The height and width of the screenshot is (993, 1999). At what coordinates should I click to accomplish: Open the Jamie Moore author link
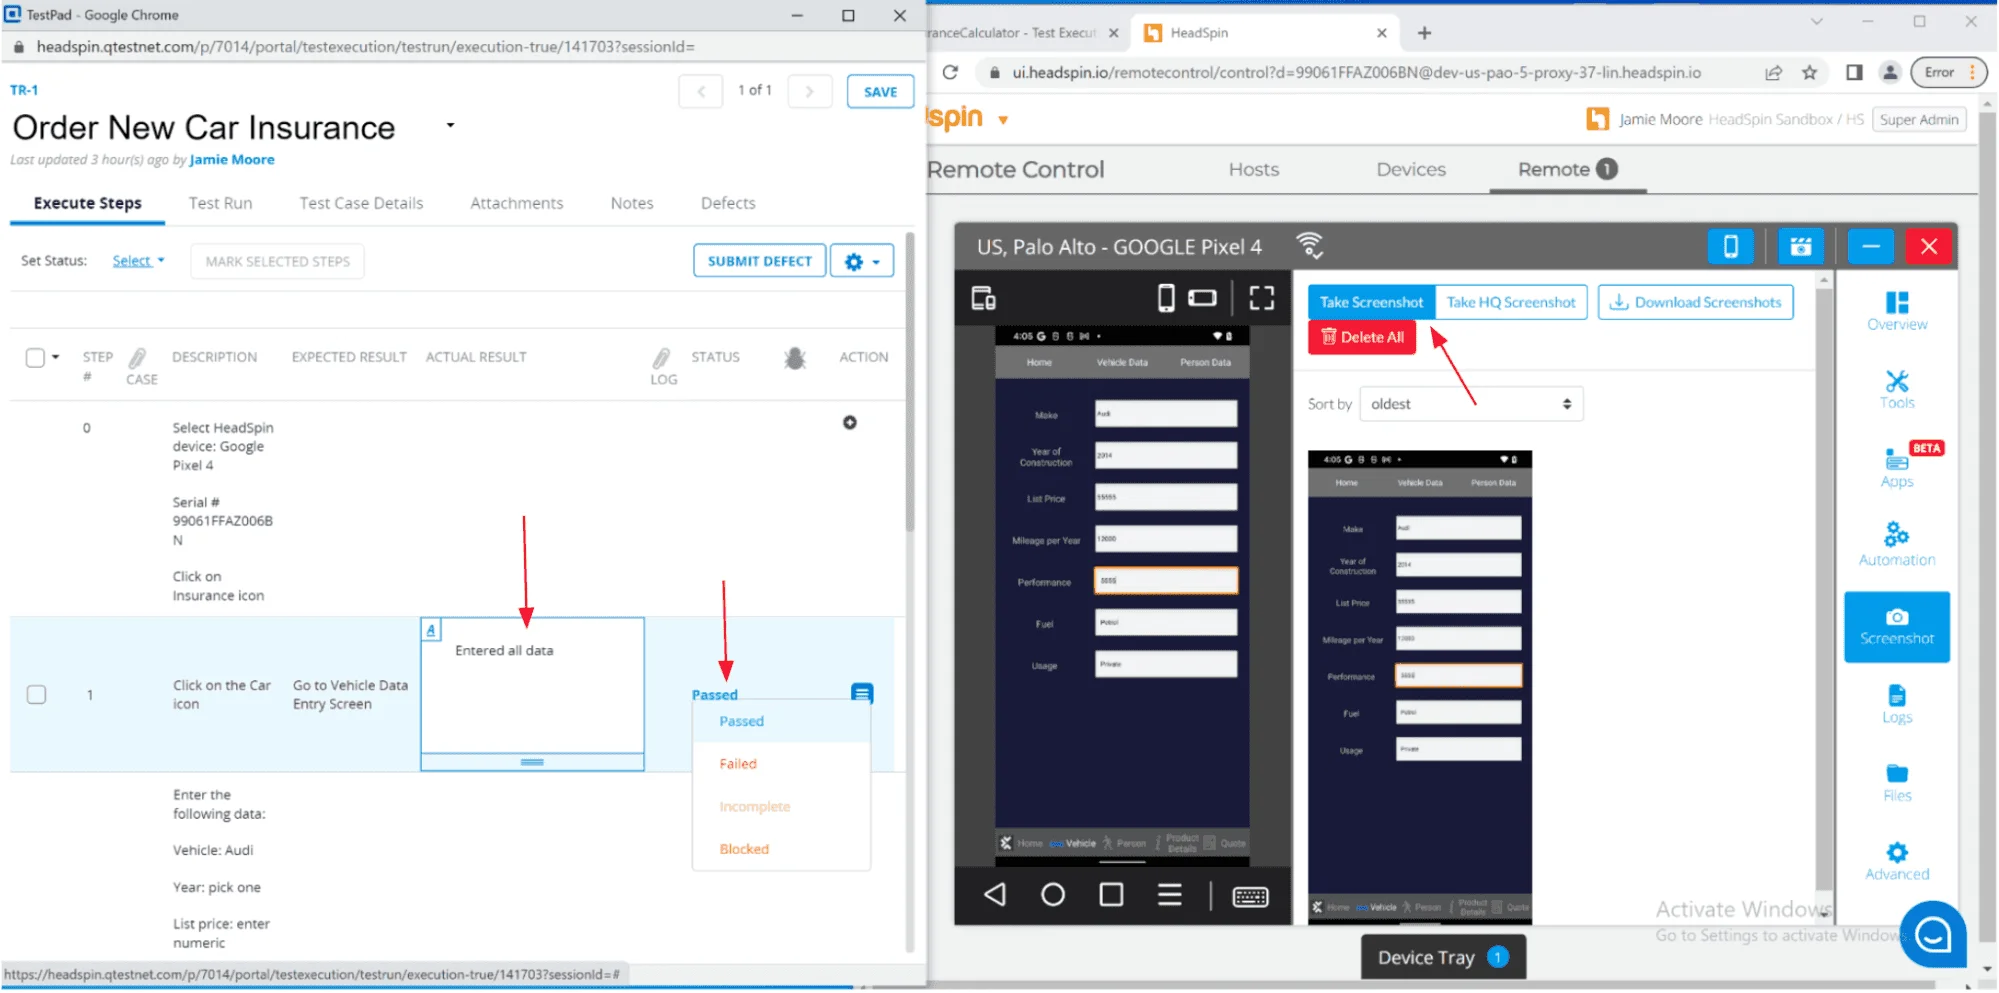point(231,160)
